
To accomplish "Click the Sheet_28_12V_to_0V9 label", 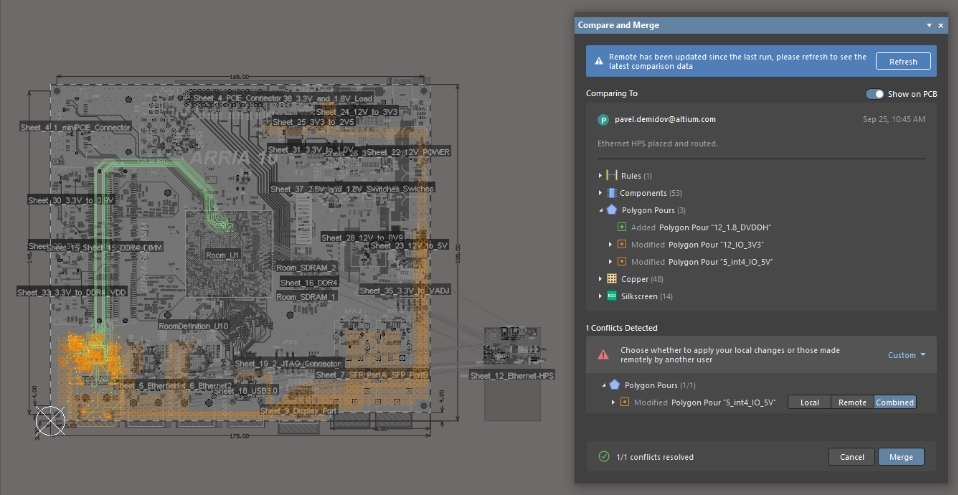I will pyautogui.click(x=362, y=238).
